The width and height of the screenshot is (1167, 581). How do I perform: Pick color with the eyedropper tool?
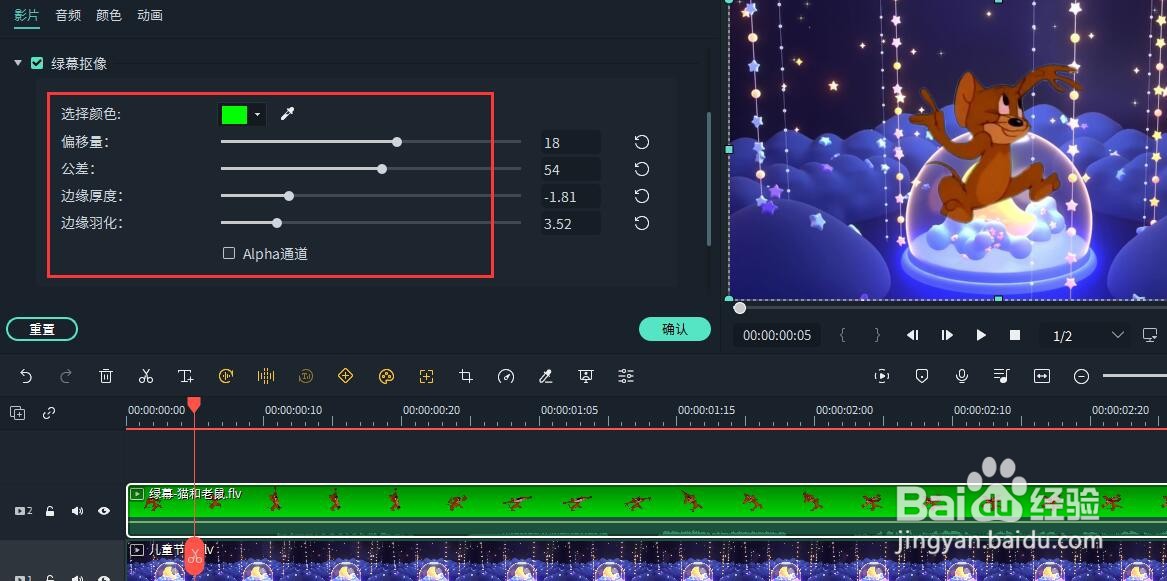tap(287, 114)
